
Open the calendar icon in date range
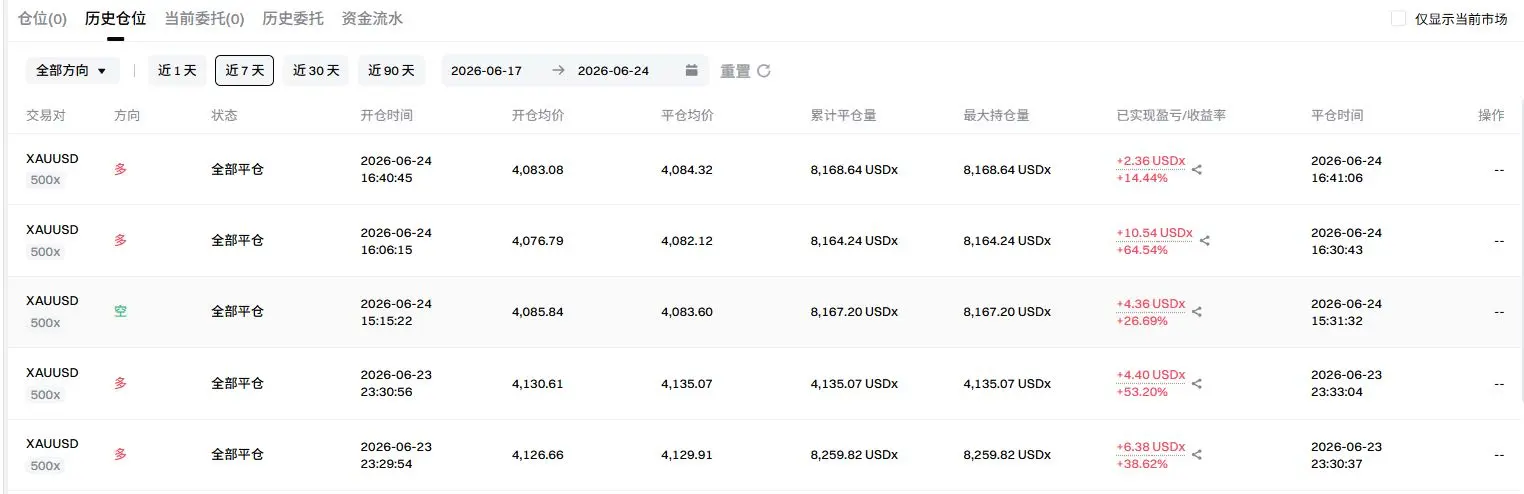(692, 71)
